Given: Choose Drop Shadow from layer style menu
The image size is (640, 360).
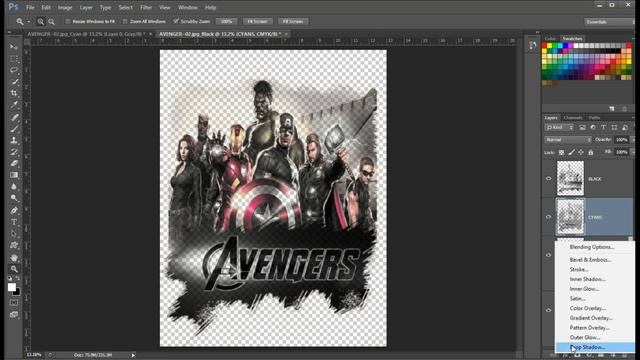Looking at the screenshot, I should click(x=595, y=347).
